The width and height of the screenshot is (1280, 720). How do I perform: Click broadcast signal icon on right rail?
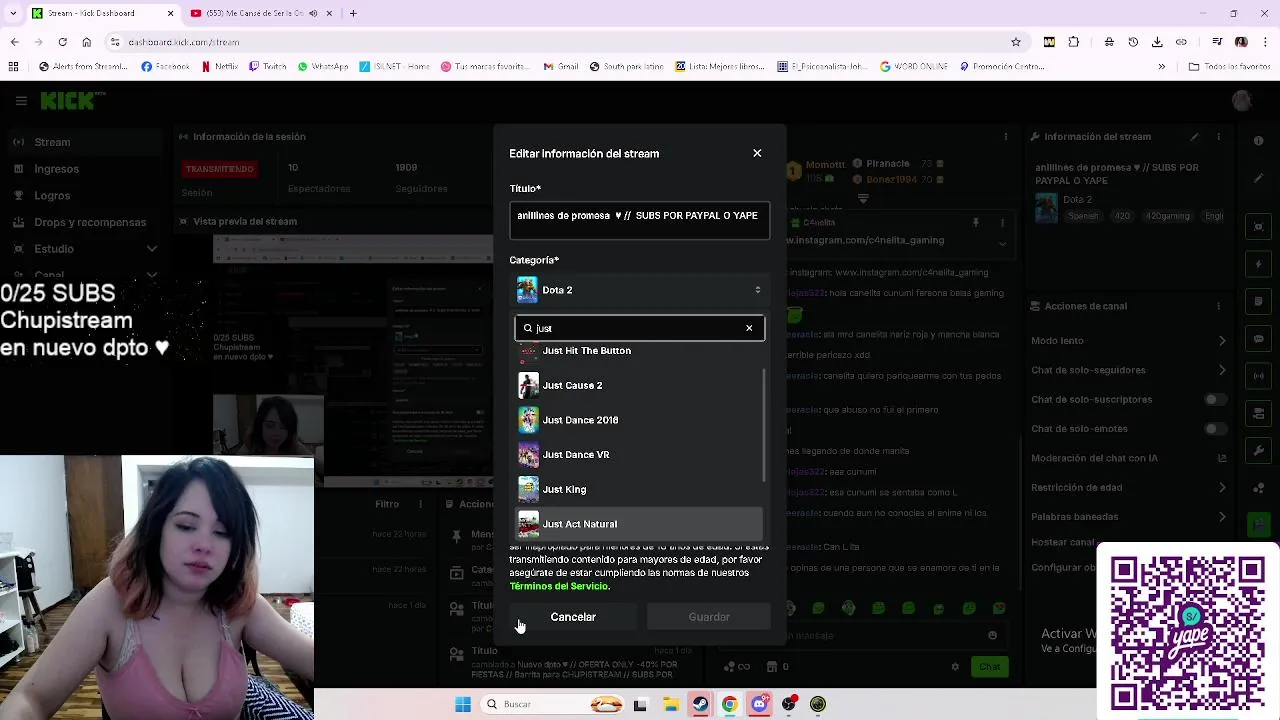(x=1259, y=378)
